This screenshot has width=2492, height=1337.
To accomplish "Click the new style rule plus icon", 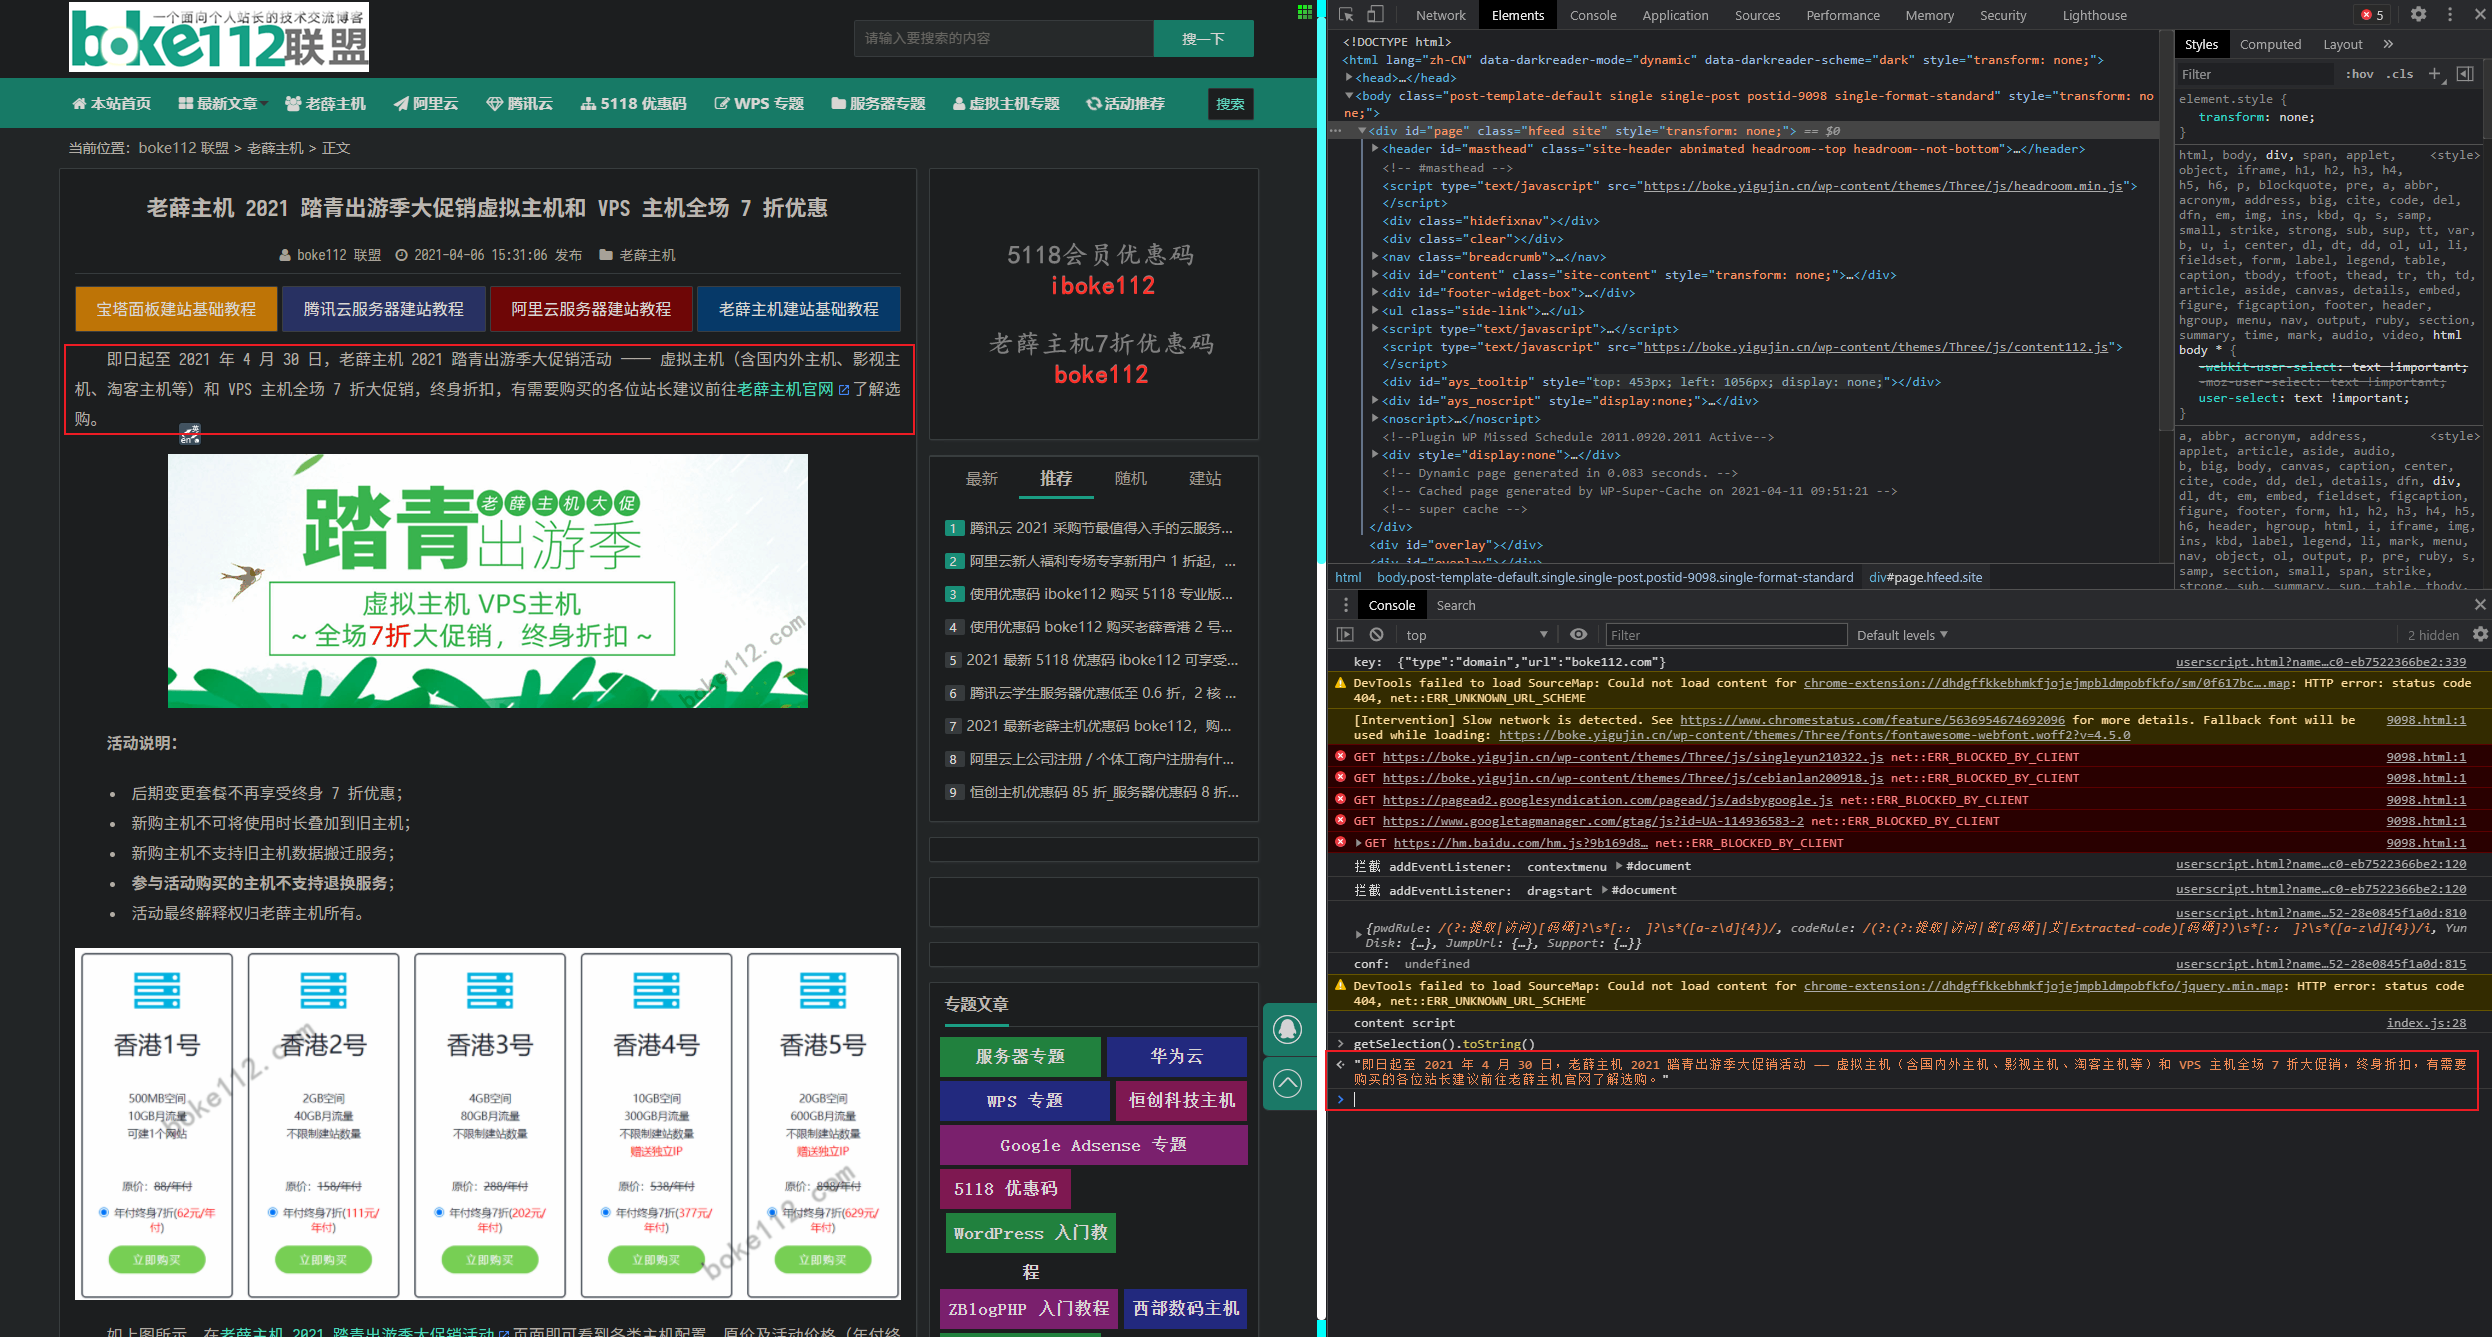I will coord(2435,74).
